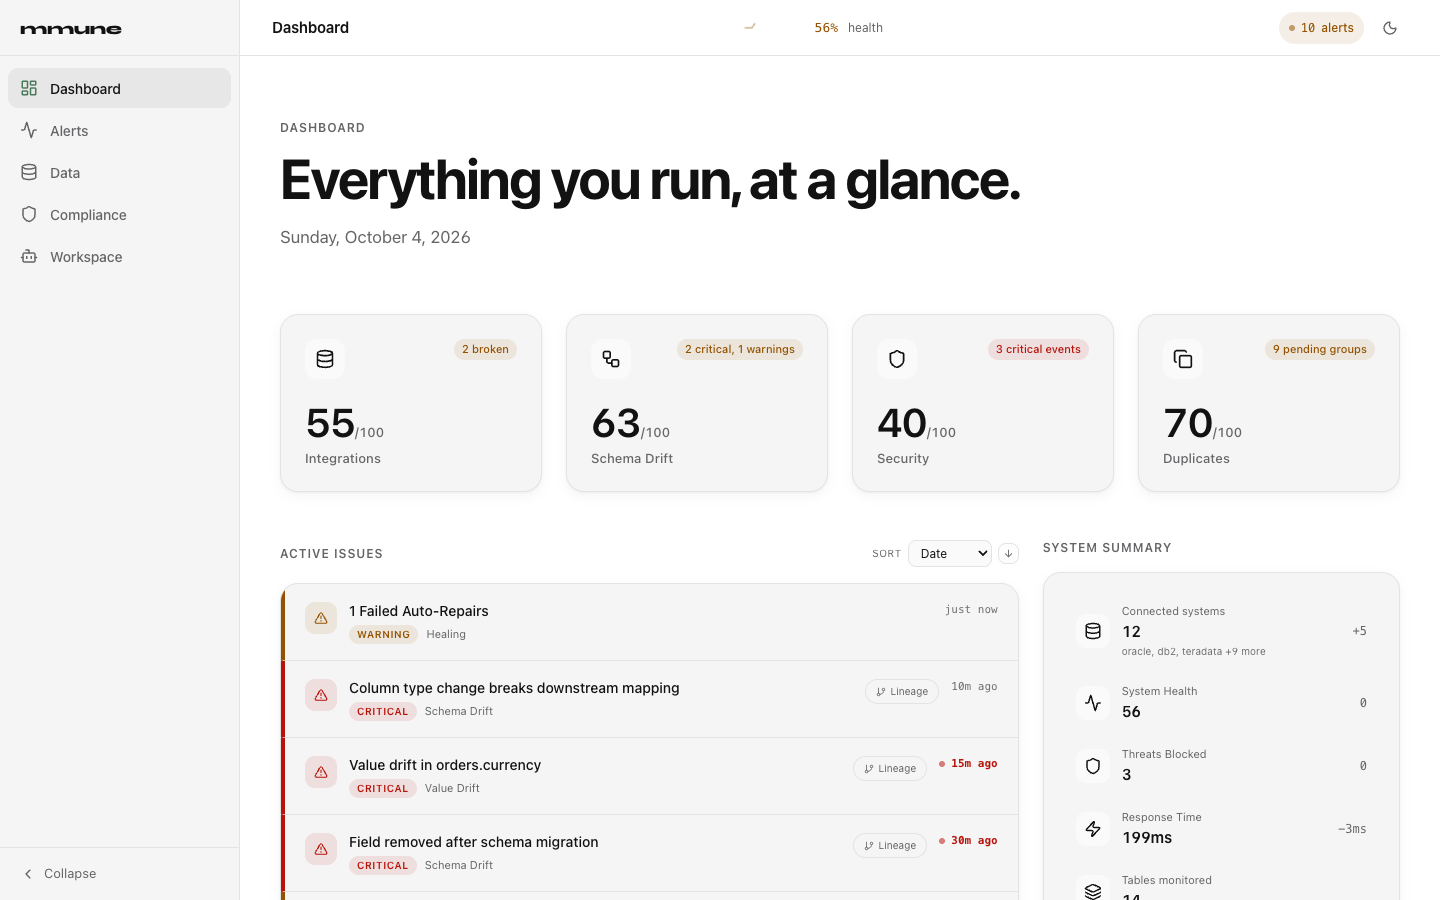Open the 2 broken badge
The height and width of the screenshot is (900, 1440).
click(x=485, y=349)
